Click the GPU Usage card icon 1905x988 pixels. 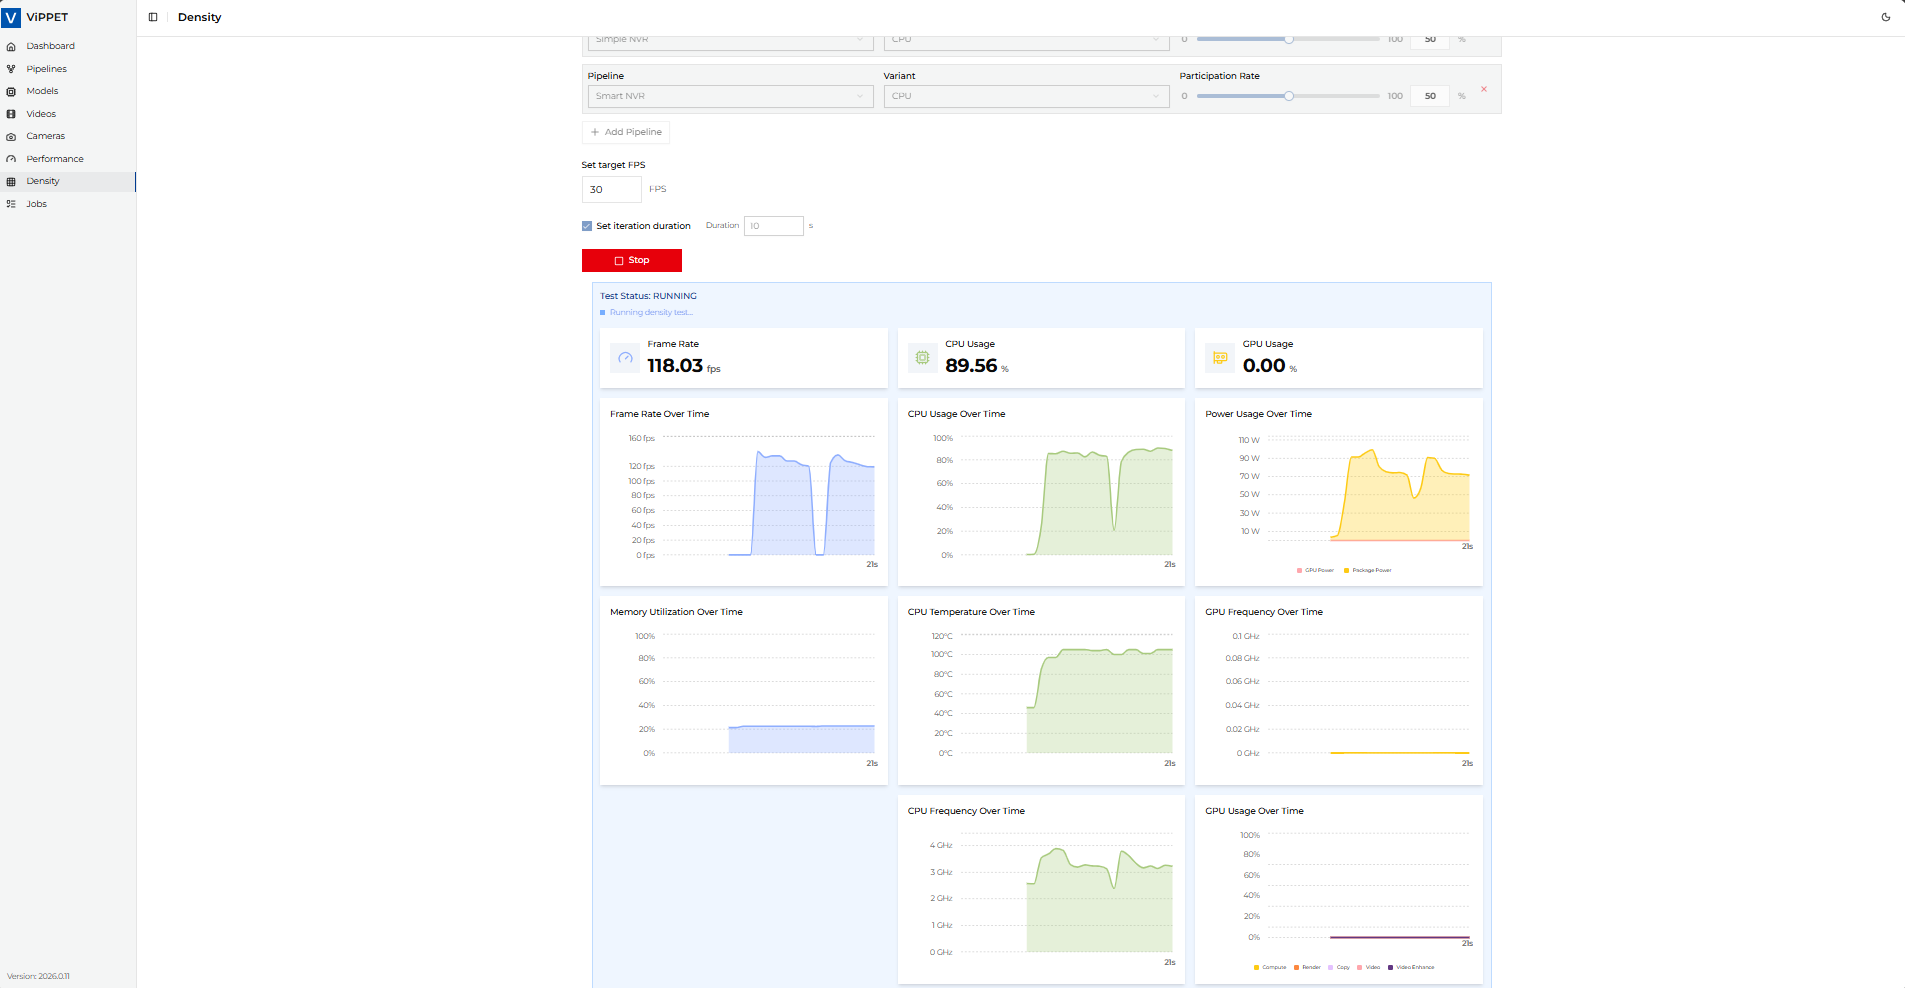pyautogui.click(x=1220, y=358)
